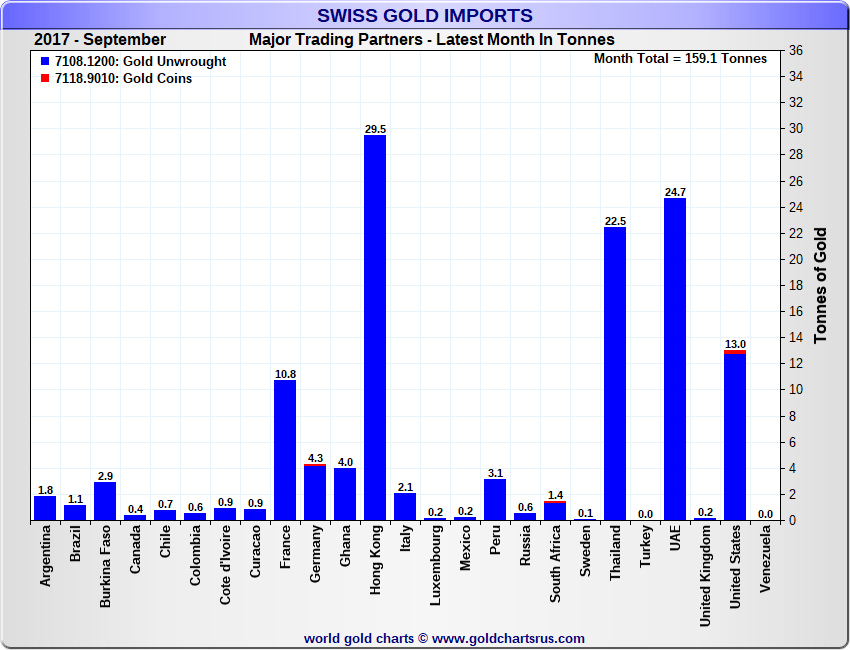
Task: Select the France bar at 10.8
Action: (285, 450)
